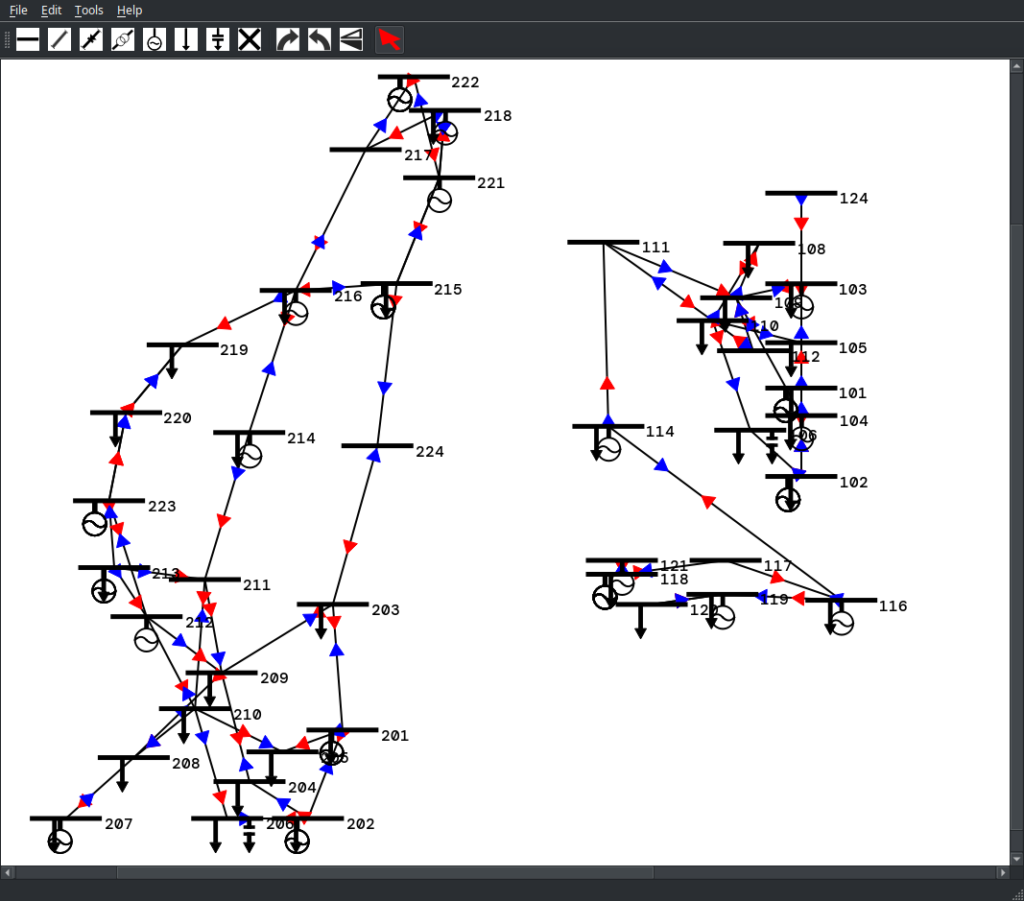Click the vertical scrollbar down arrow
The height and width of the screenshot is (901, 1024).
1017,859
